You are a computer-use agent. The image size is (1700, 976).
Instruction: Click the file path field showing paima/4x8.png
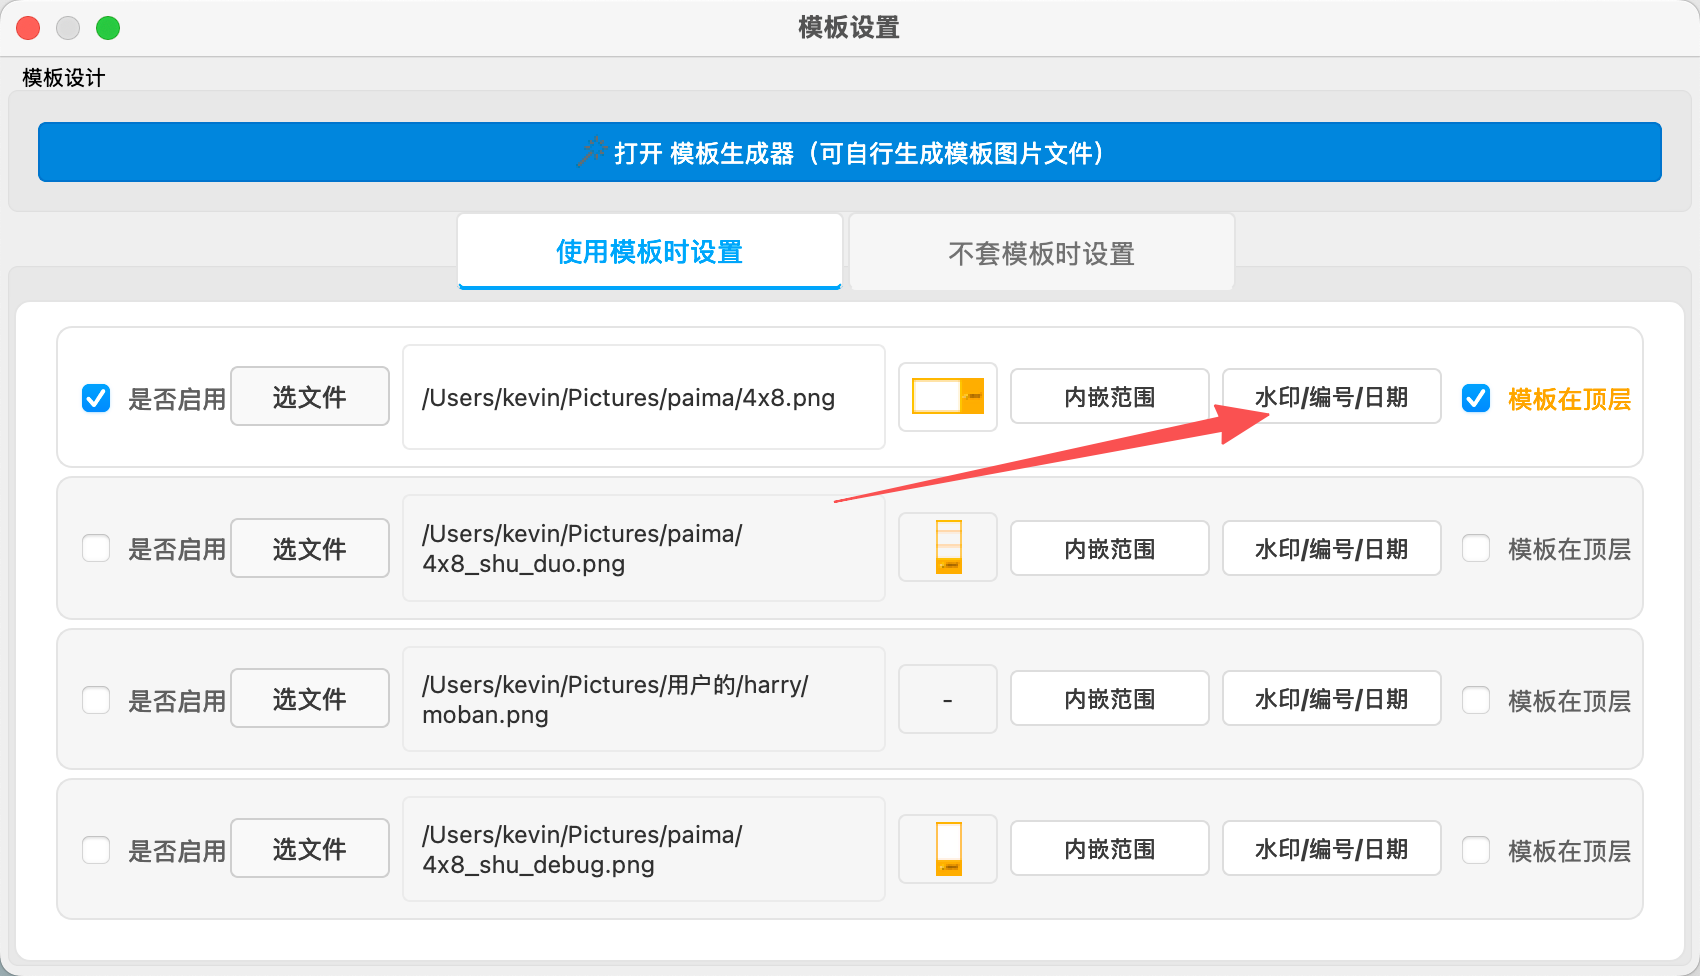click(x=643, y=397)
